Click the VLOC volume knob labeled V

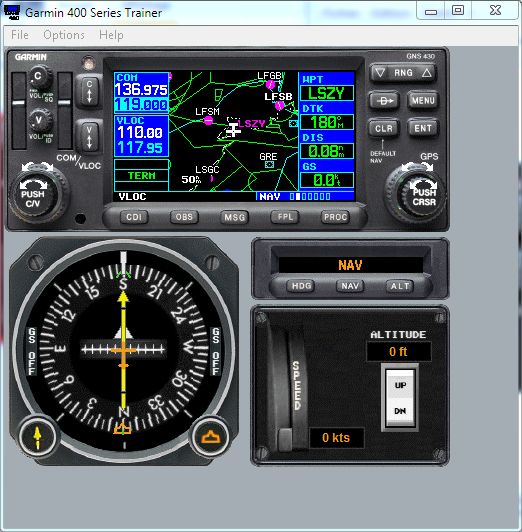pyautogui.click(x=39, y=120)
